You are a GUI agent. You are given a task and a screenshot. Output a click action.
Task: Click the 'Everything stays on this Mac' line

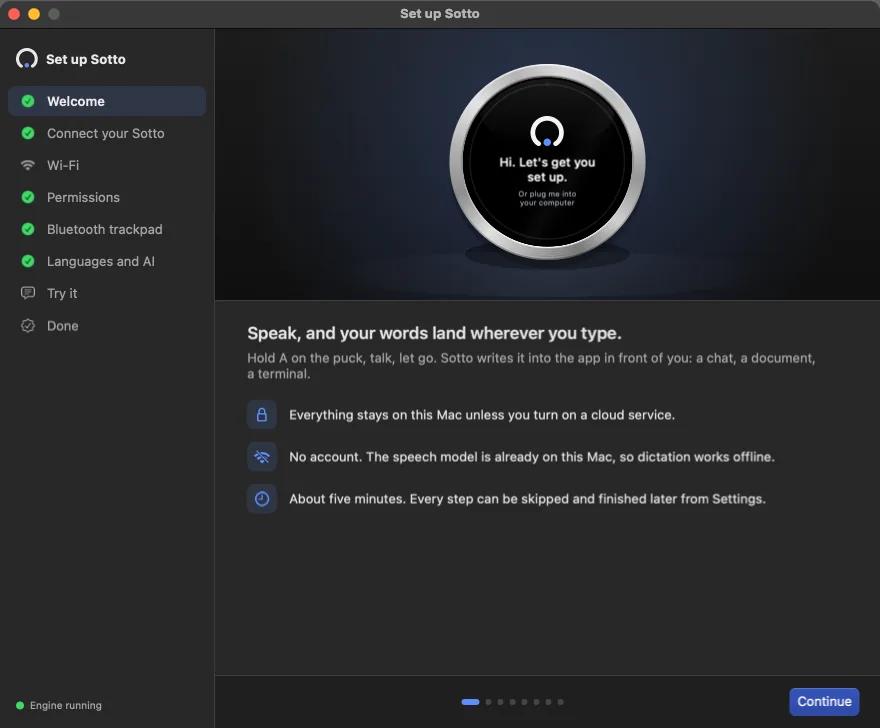pos(482,415)
